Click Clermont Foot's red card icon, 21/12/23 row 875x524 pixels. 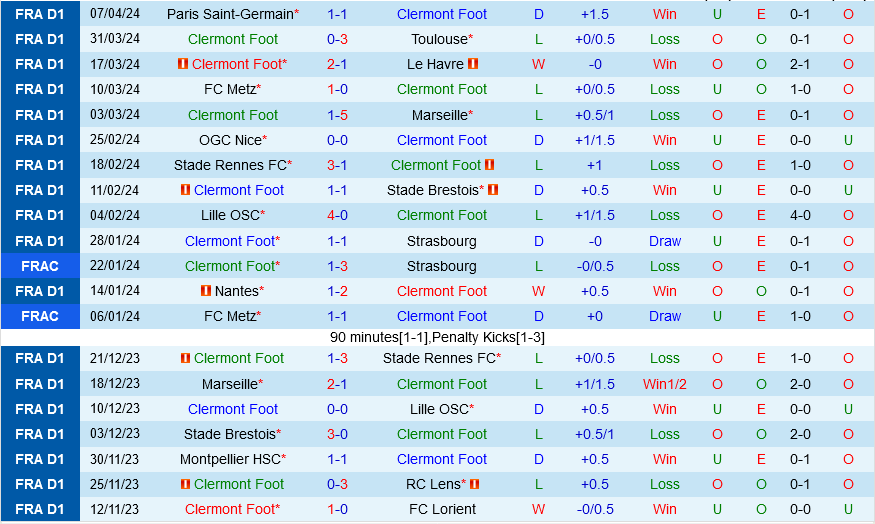pyautogui.click(x=185, y=358)
